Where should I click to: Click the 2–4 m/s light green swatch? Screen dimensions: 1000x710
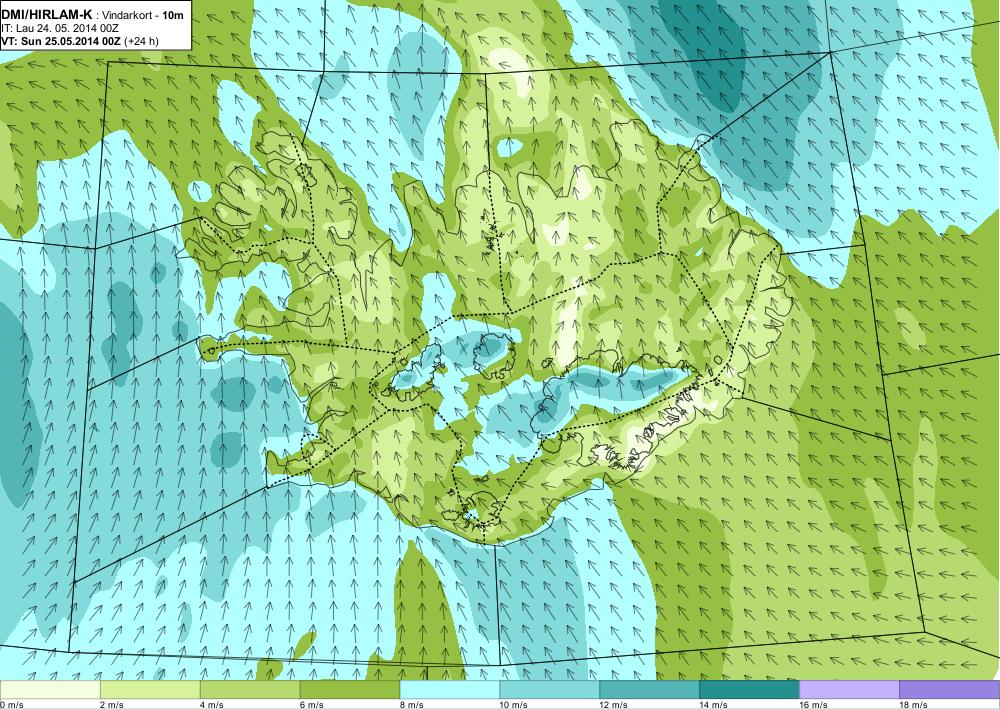150,690
